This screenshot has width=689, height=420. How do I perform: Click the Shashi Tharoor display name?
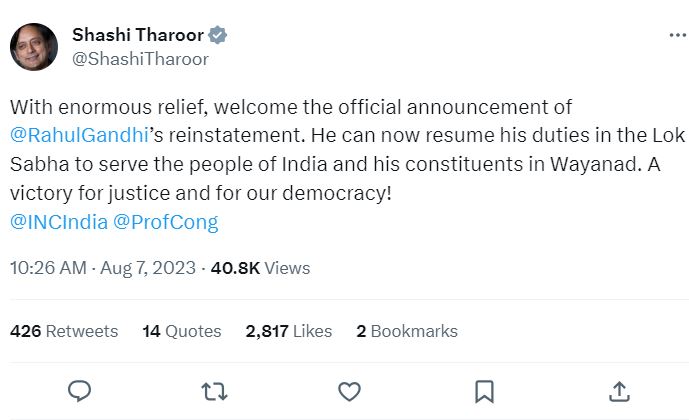(137, 35)
